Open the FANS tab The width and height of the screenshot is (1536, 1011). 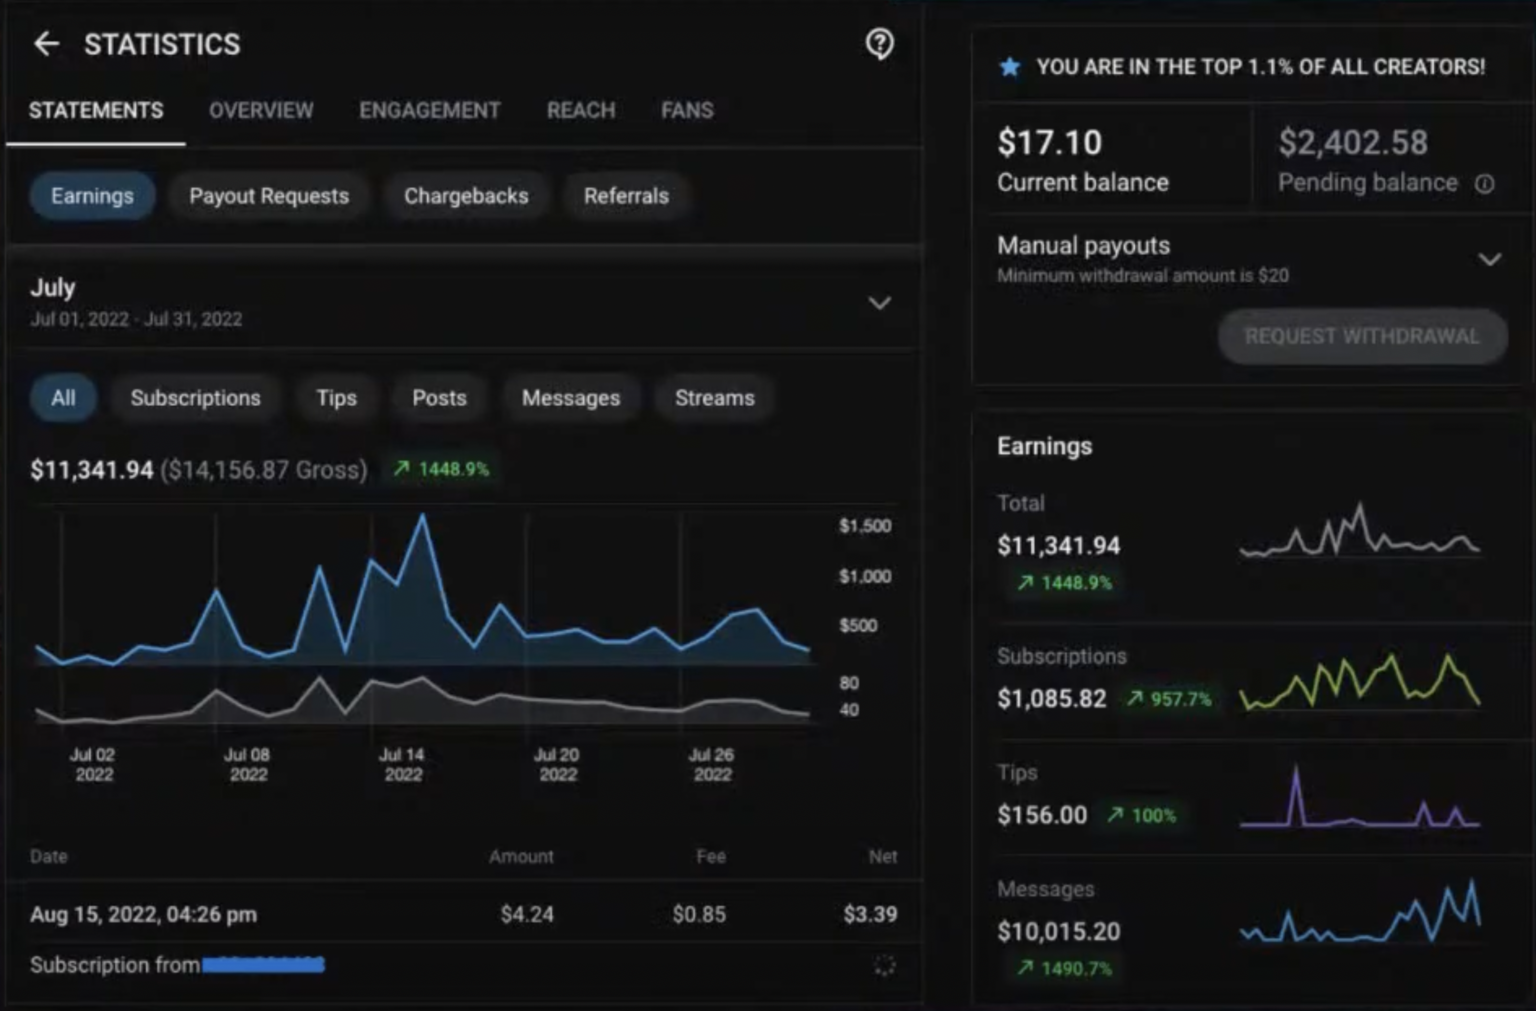point(687,110)
